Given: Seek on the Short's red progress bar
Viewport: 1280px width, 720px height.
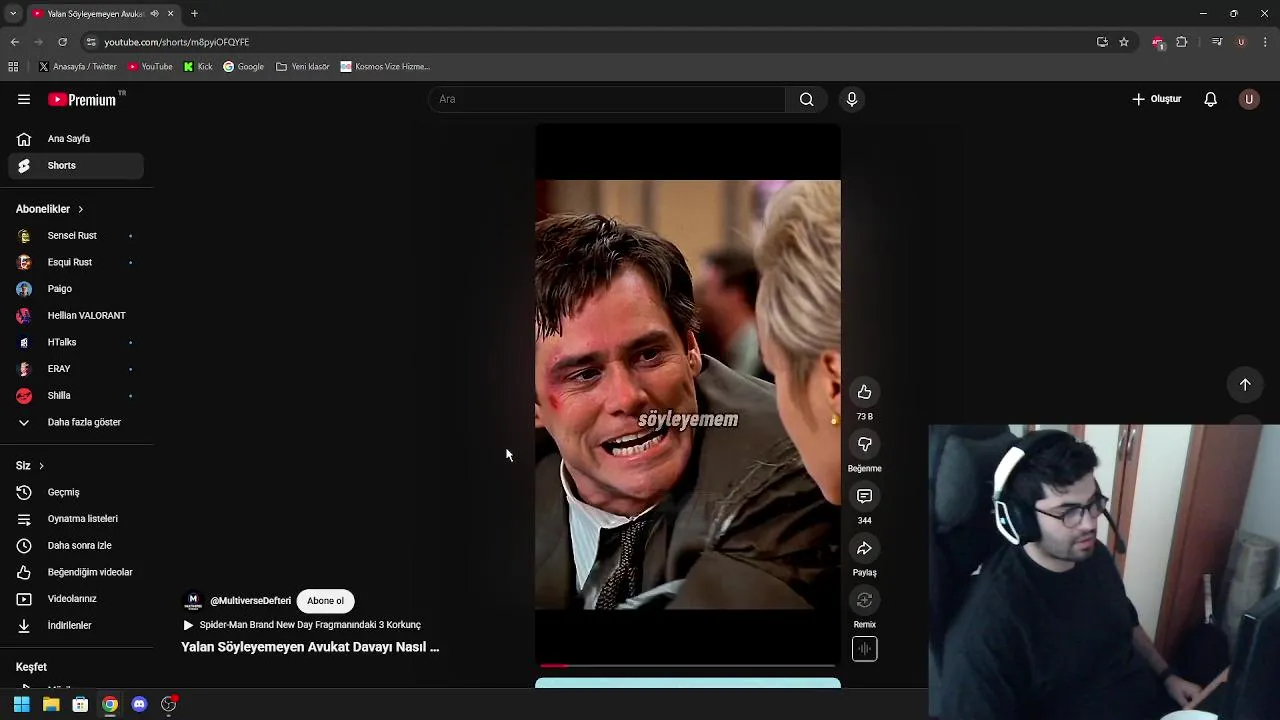Looking at the screenshot, I should tap(688, 665).
